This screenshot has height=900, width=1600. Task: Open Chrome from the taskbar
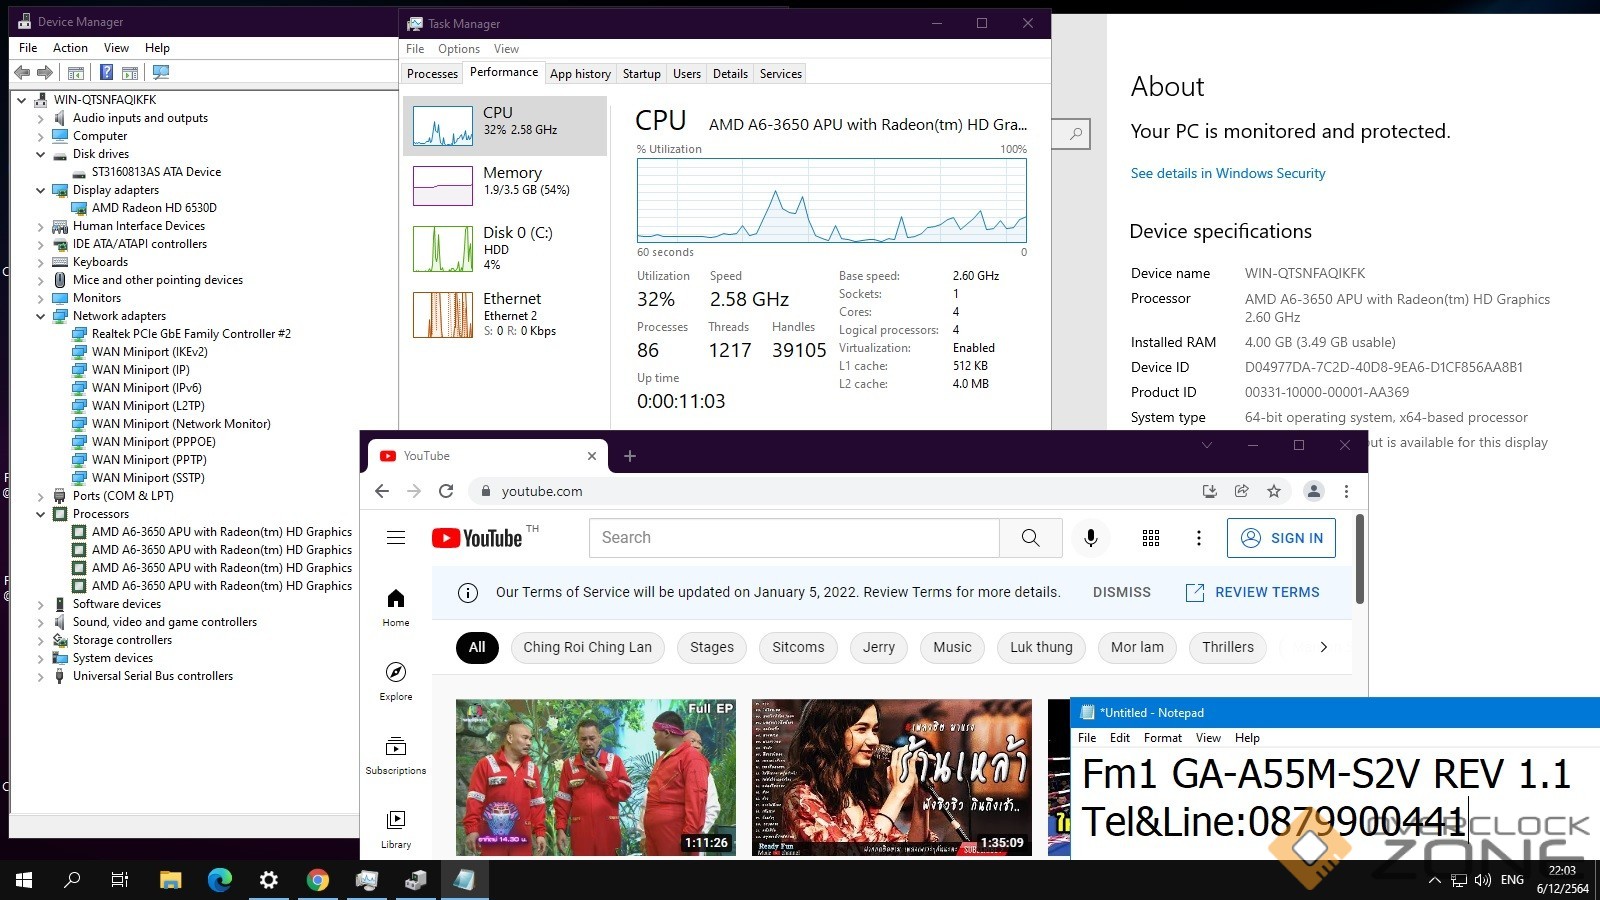coord(318,880)
